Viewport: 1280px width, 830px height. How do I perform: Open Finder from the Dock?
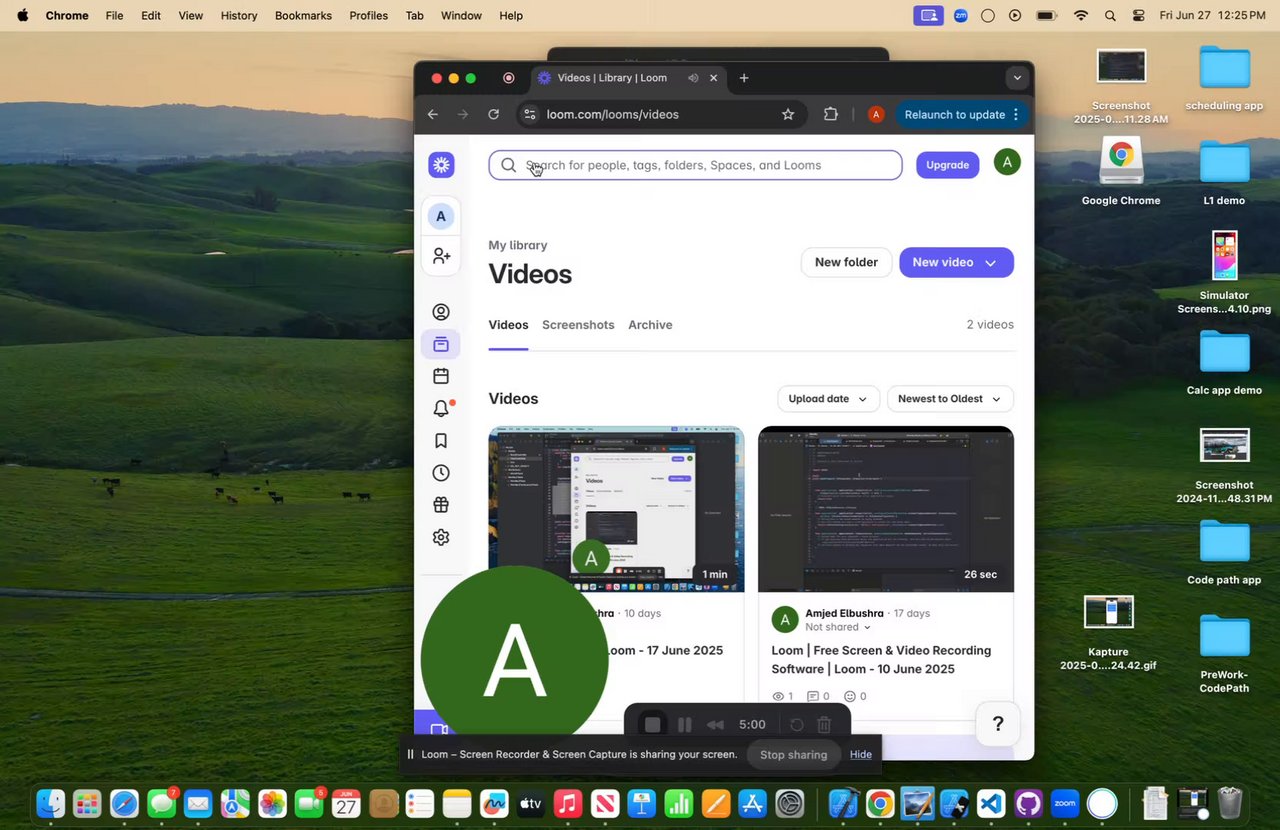tap(51, 802)
